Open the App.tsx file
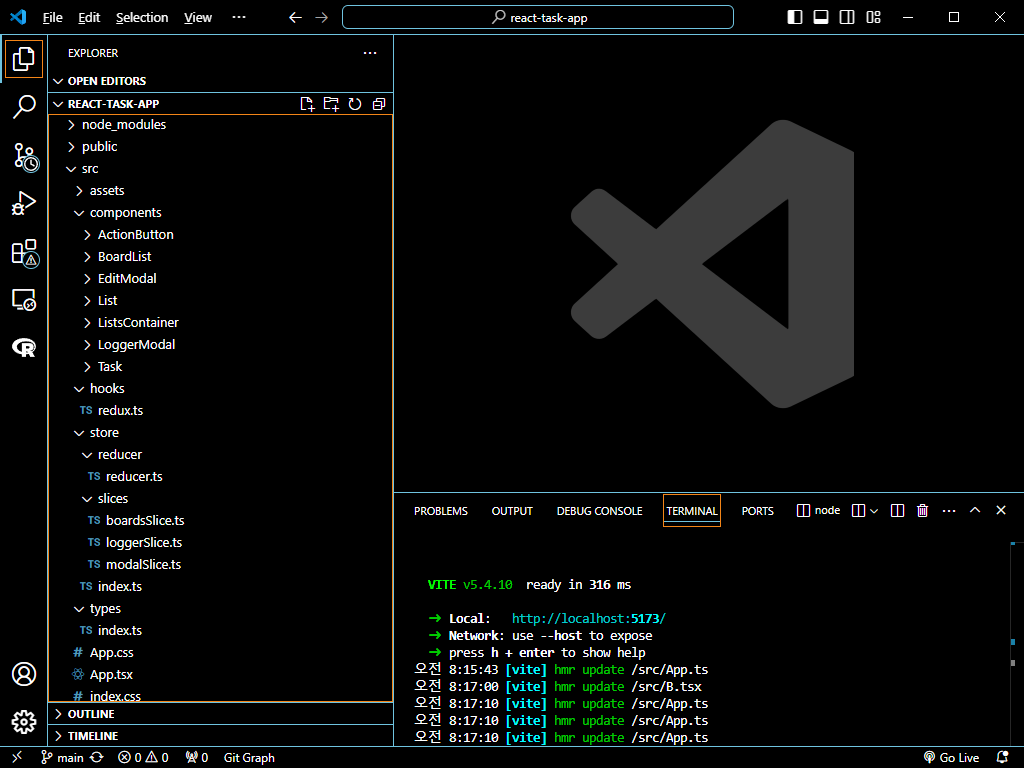This screenshot has height=768, width=1024. click(x=221, y=675)
